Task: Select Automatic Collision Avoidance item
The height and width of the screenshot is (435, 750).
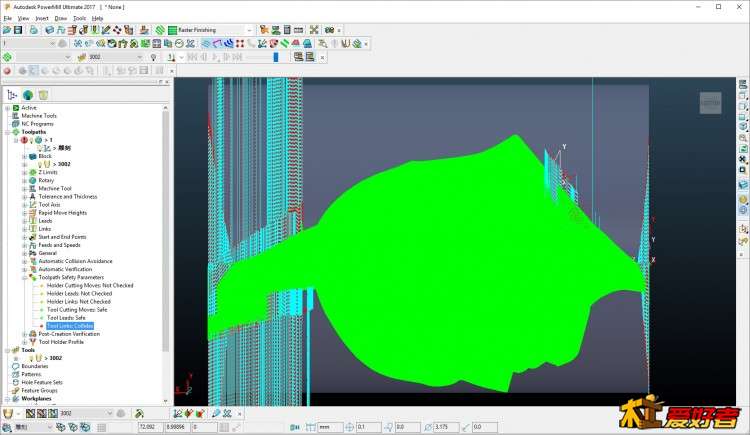Action: 75,261
